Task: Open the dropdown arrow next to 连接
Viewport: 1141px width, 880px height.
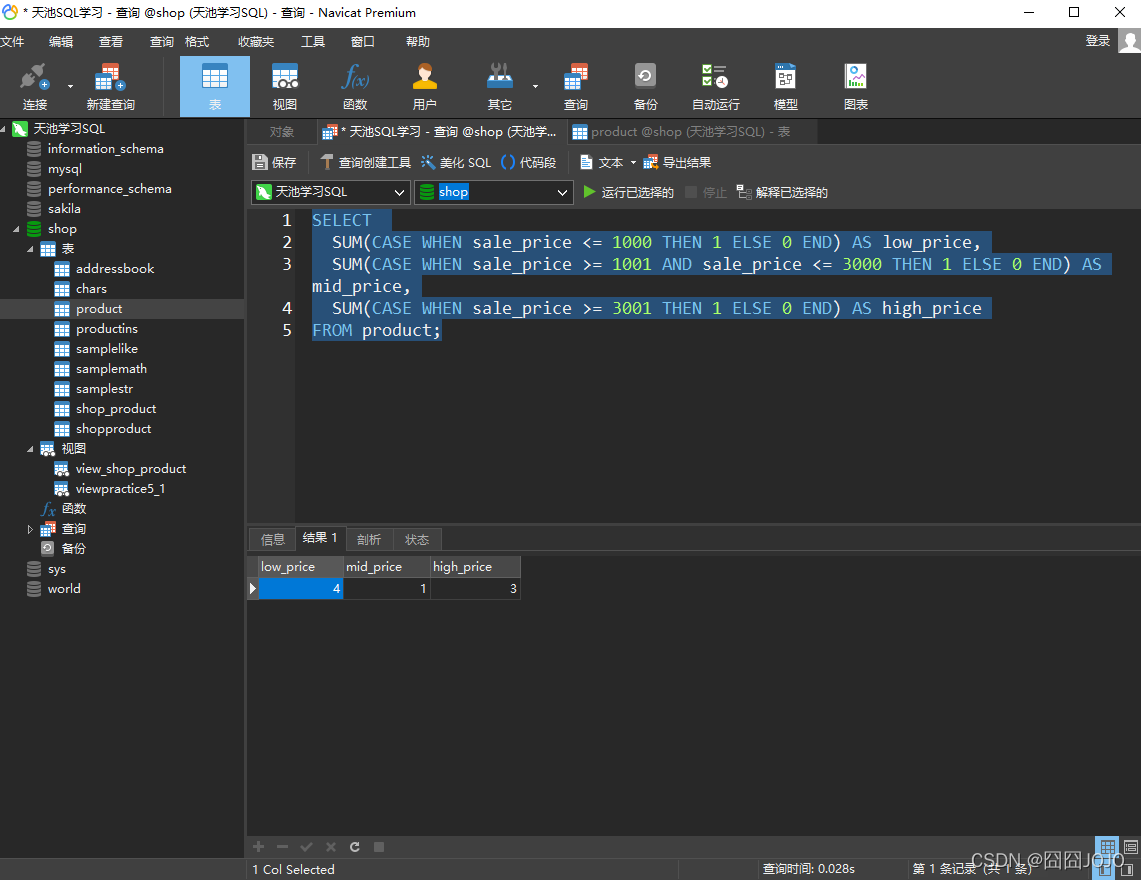Action: click(71, 87)
